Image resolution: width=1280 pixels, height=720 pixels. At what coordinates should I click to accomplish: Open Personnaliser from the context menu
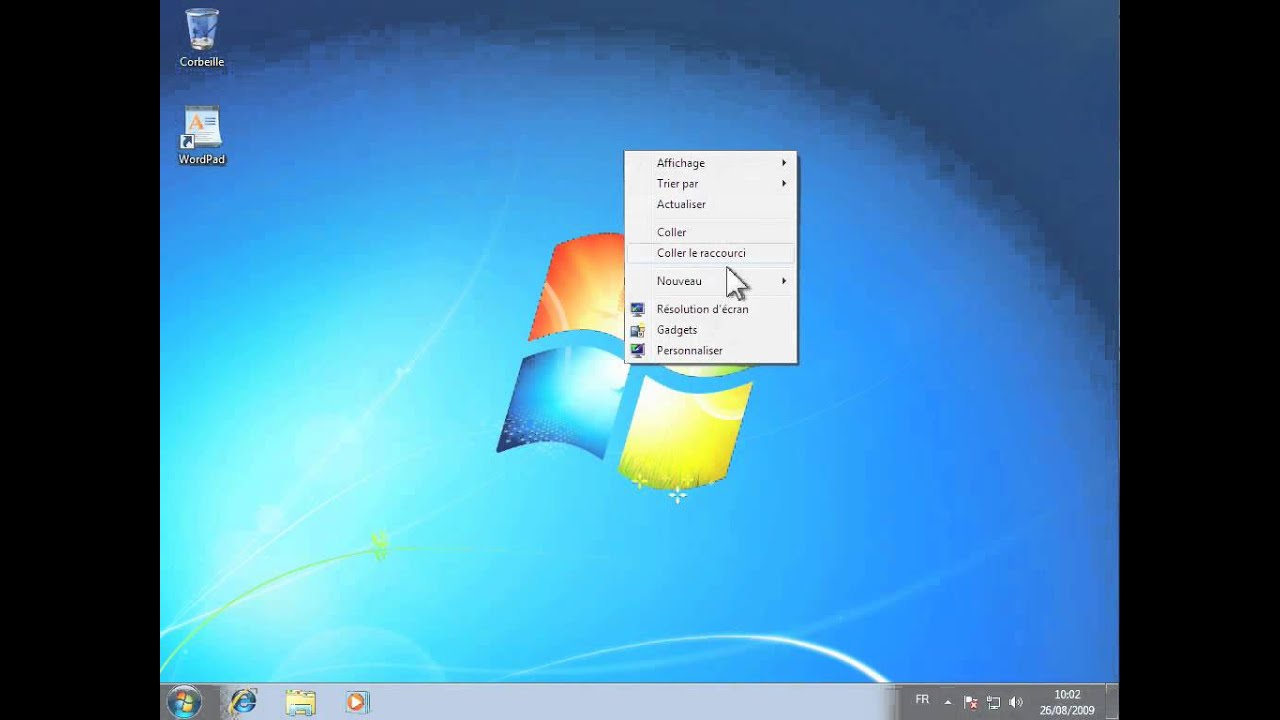(711, 351)
